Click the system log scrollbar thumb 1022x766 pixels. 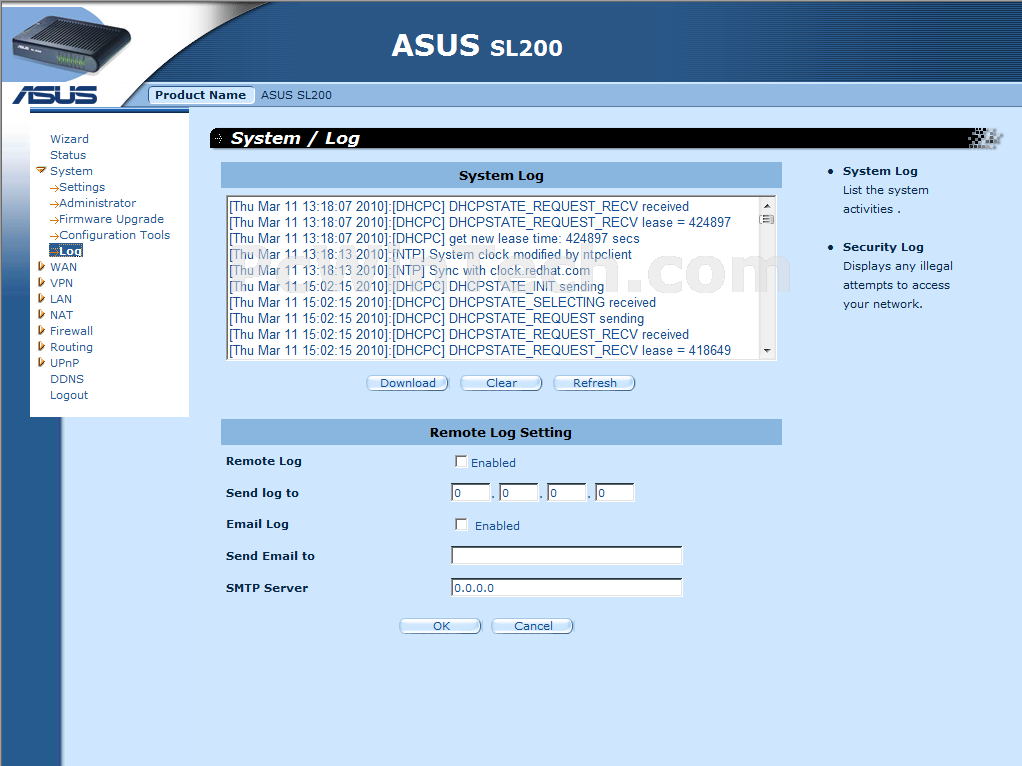point(767,220)
